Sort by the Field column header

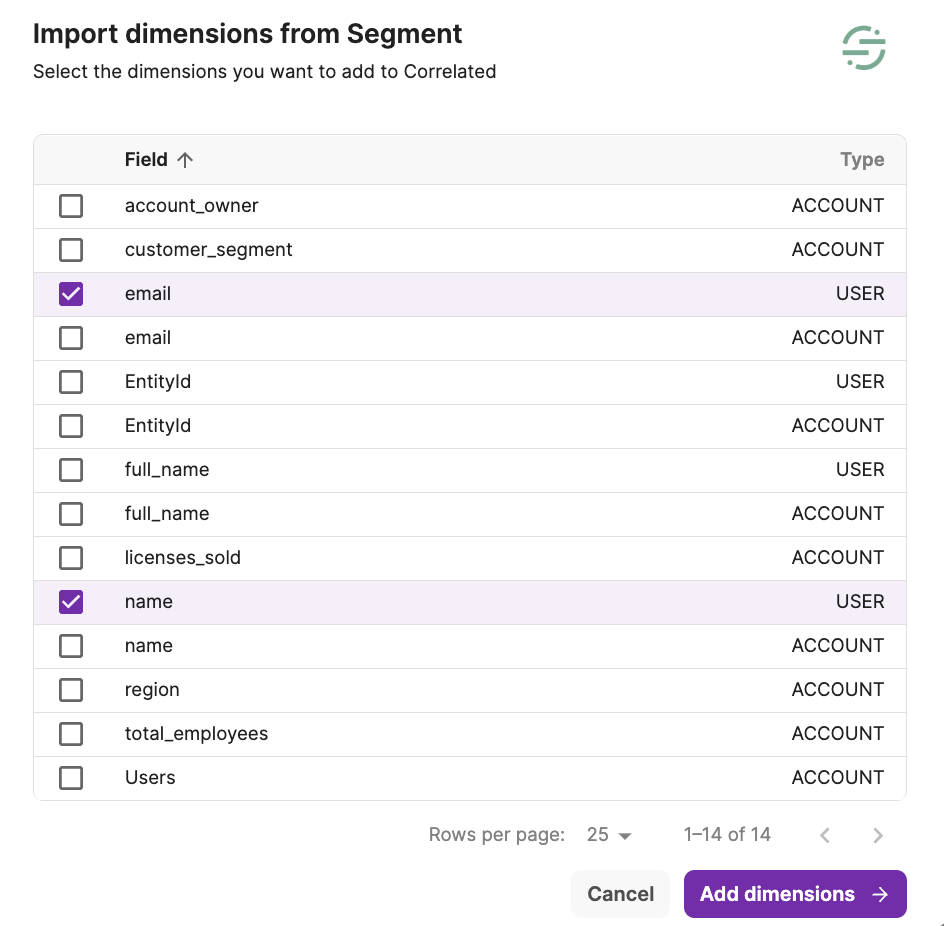tap(146, 160)
